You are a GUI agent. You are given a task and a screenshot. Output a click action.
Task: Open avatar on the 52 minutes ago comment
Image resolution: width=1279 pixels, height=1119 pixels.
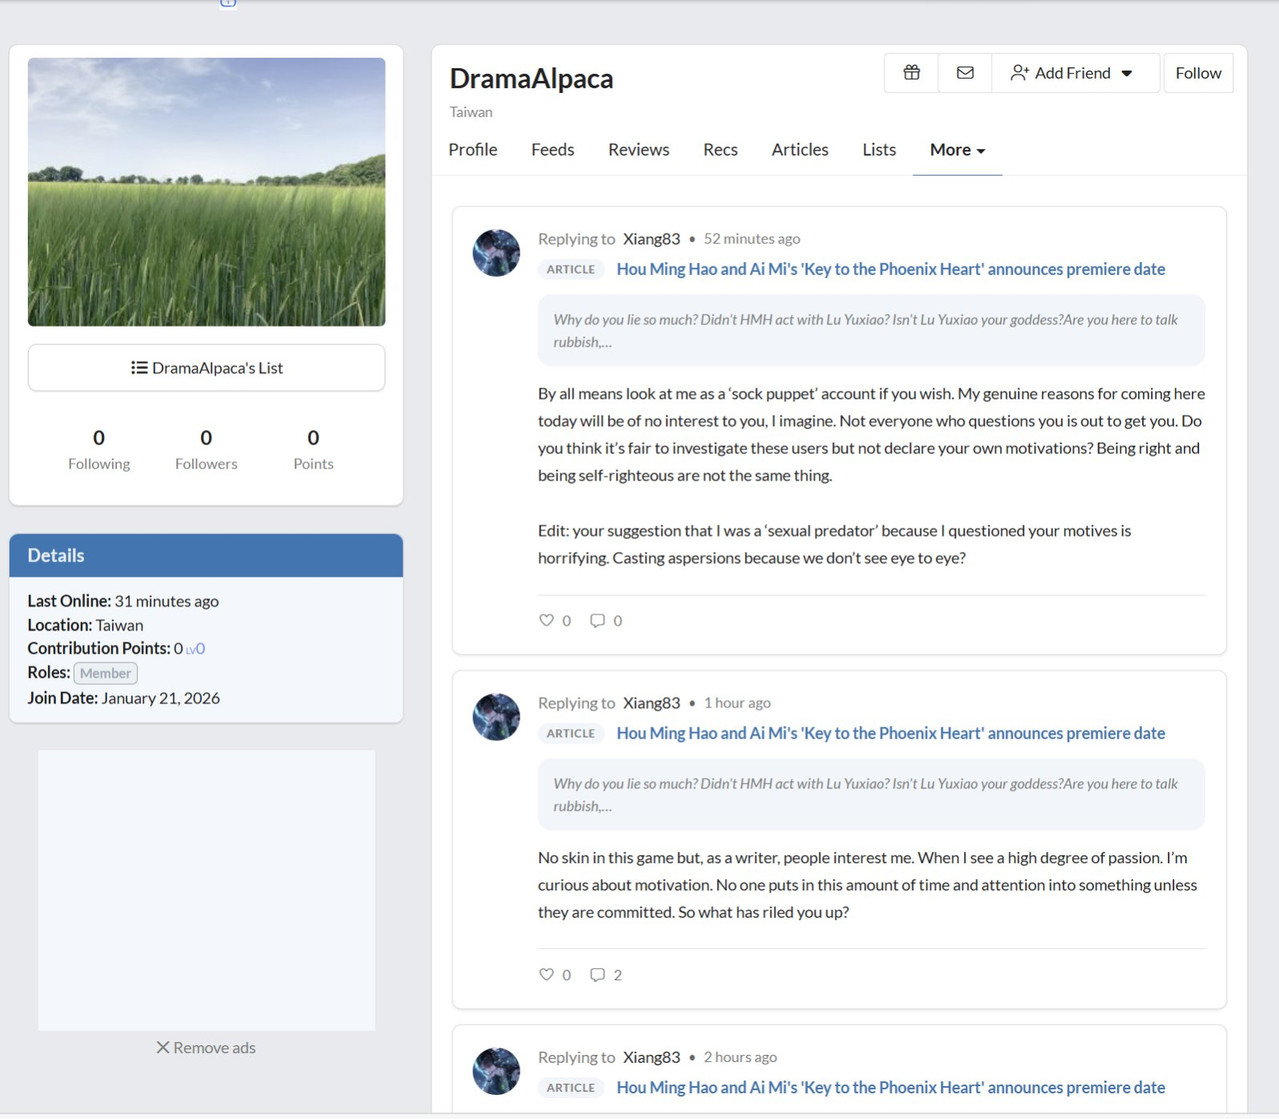point(496,253)
